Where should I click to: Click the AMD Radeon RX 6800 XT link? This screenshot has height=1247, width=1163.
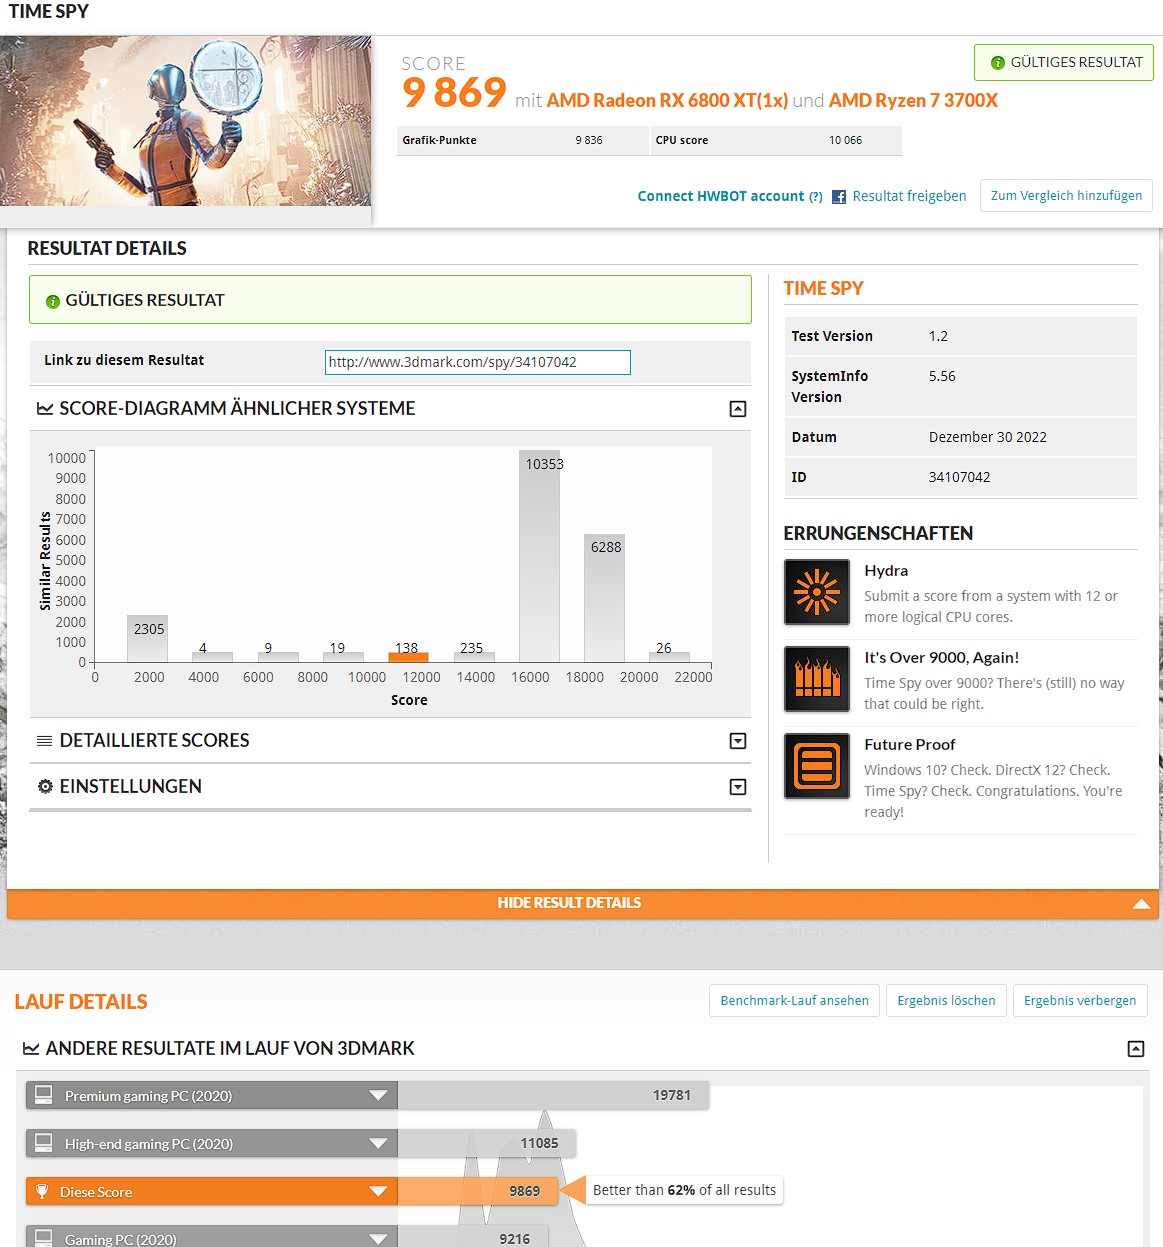667,101
